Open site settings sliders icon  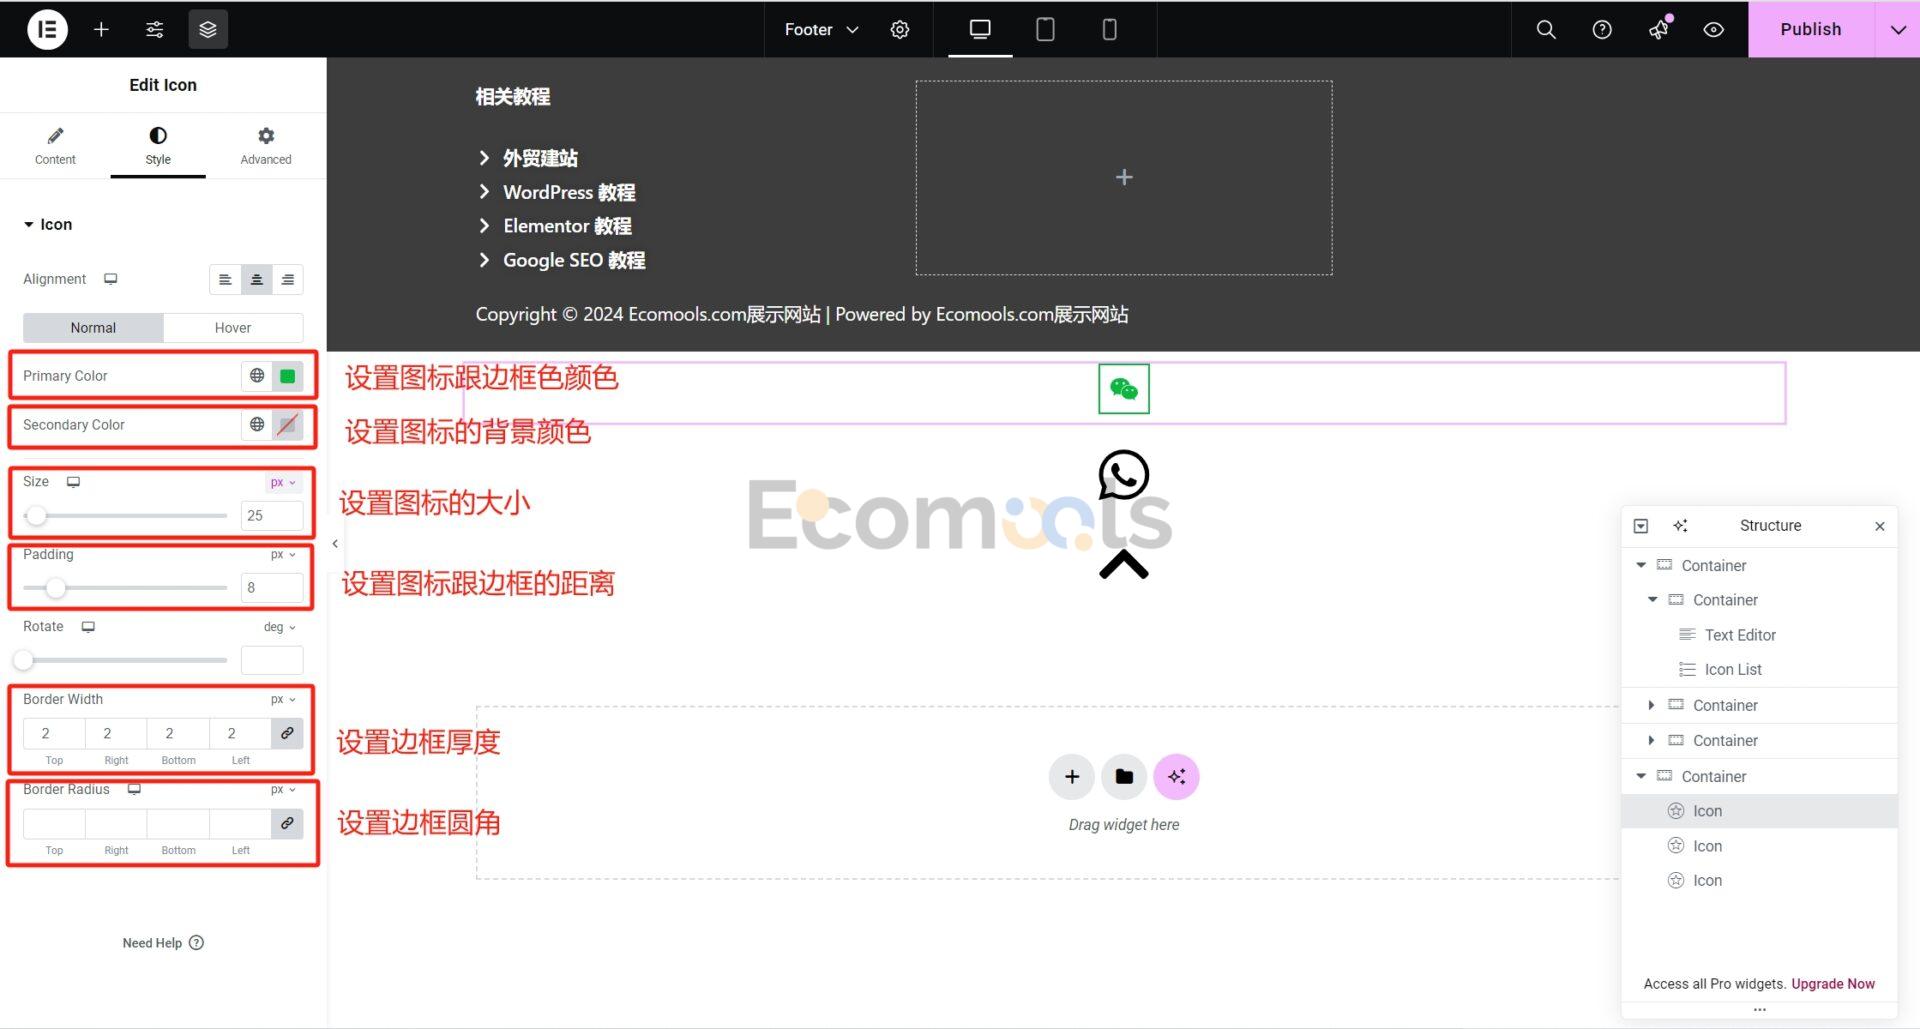tap(155, 29)
